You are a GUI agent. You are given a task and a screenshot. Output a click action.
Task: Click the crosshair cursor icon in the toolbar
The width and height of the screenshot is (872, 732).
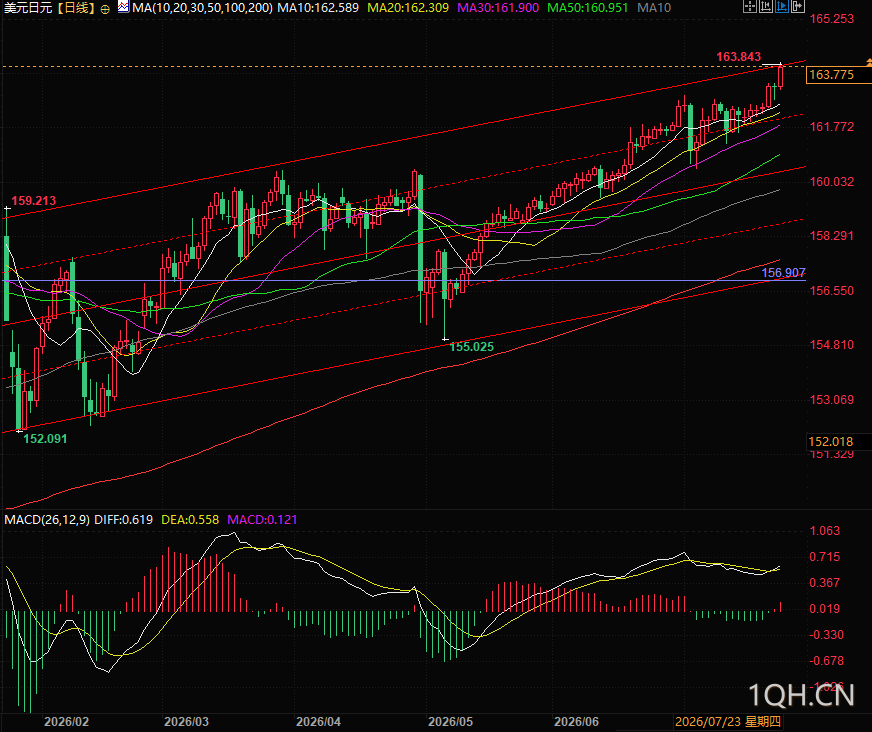[749, 7]
